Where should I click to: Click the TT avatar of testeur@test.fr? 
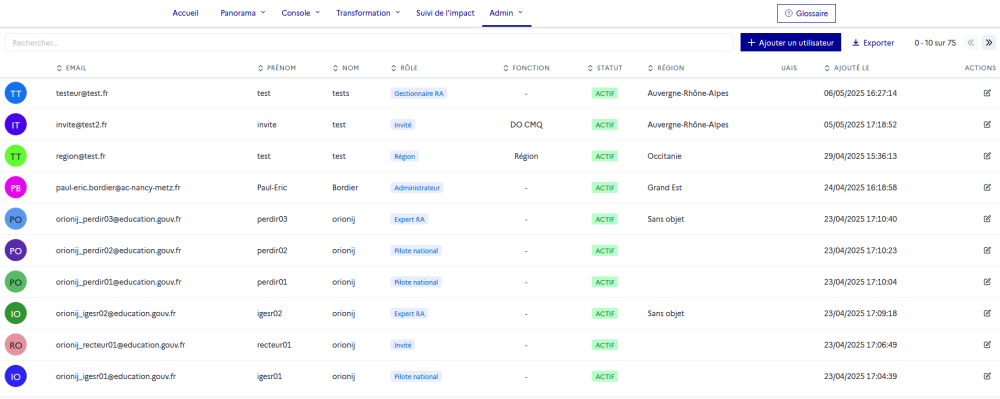pyautogui.click(x=15, y=93)
